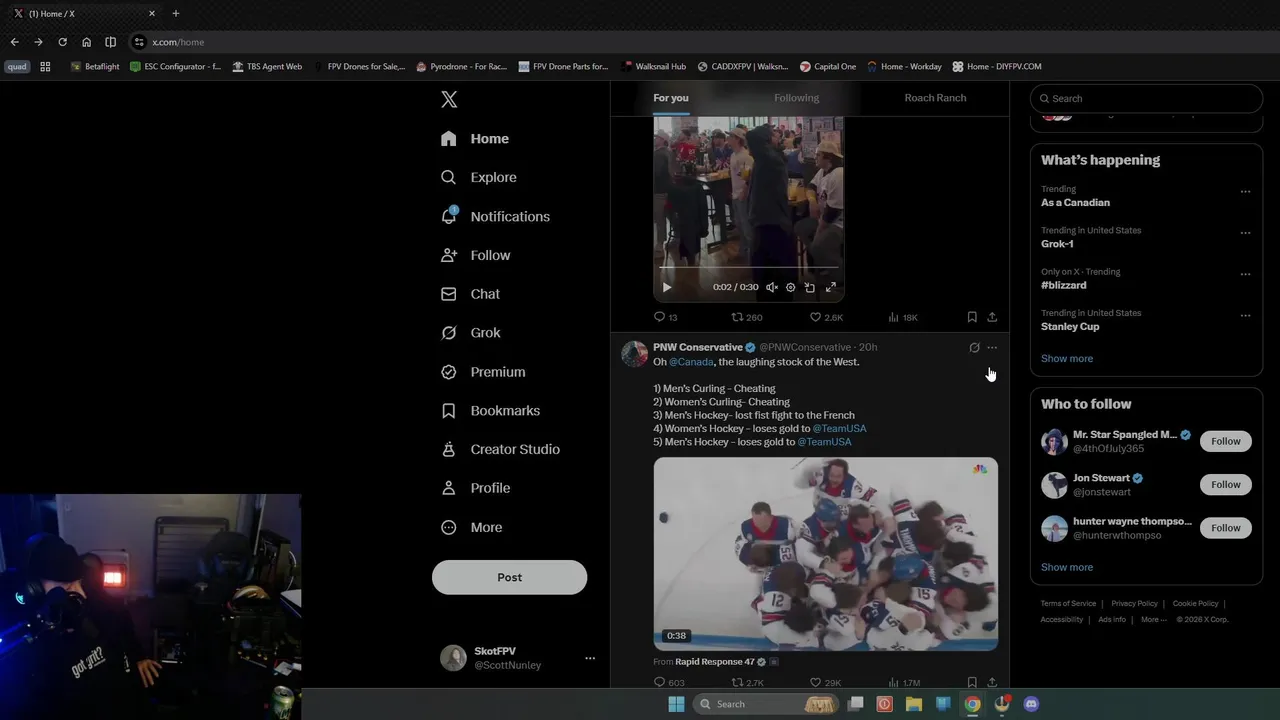Screen dimensions: 1280x720
Task: Open the Windows Start menu
Action: (x=676, y=704)
